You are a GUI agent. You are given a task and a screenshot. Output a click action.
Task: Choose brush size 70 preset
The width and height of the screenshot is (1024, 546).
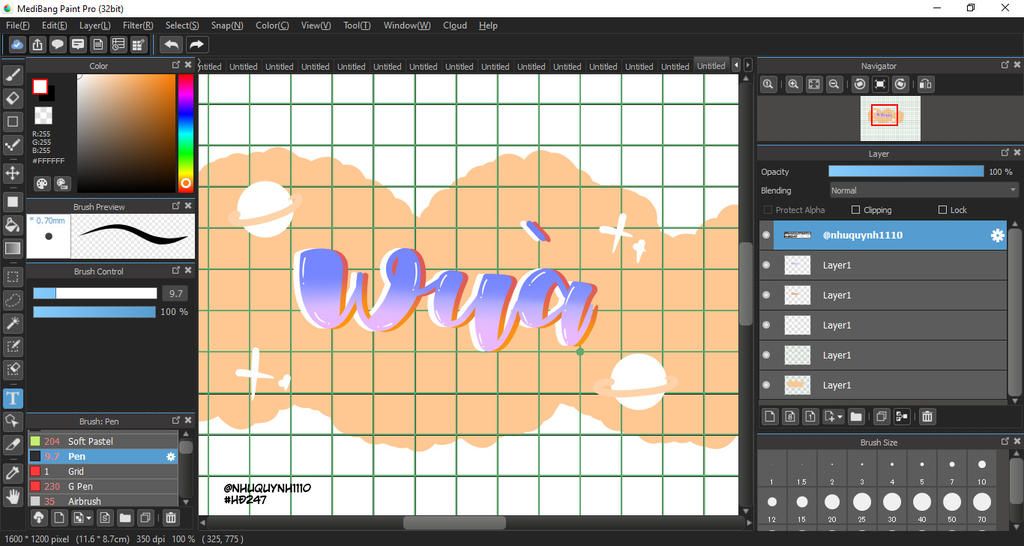click(982, 506)
